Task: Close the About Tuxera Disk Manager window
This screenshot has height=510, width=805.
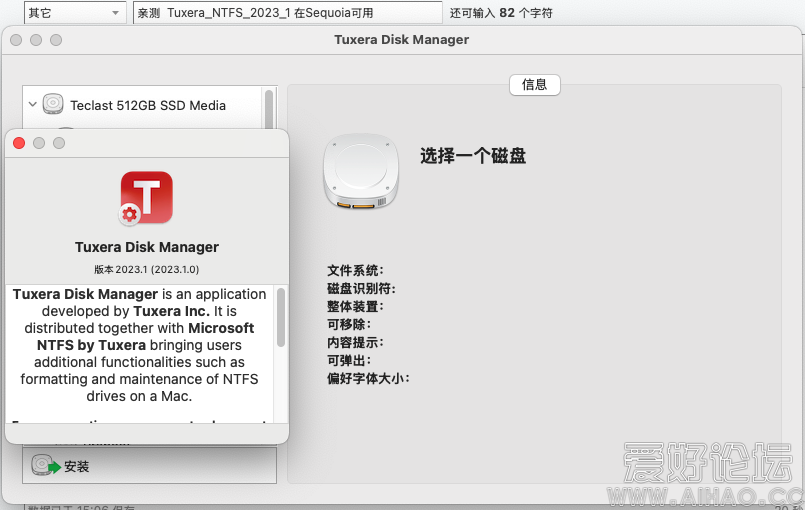Action: point(19,143)
